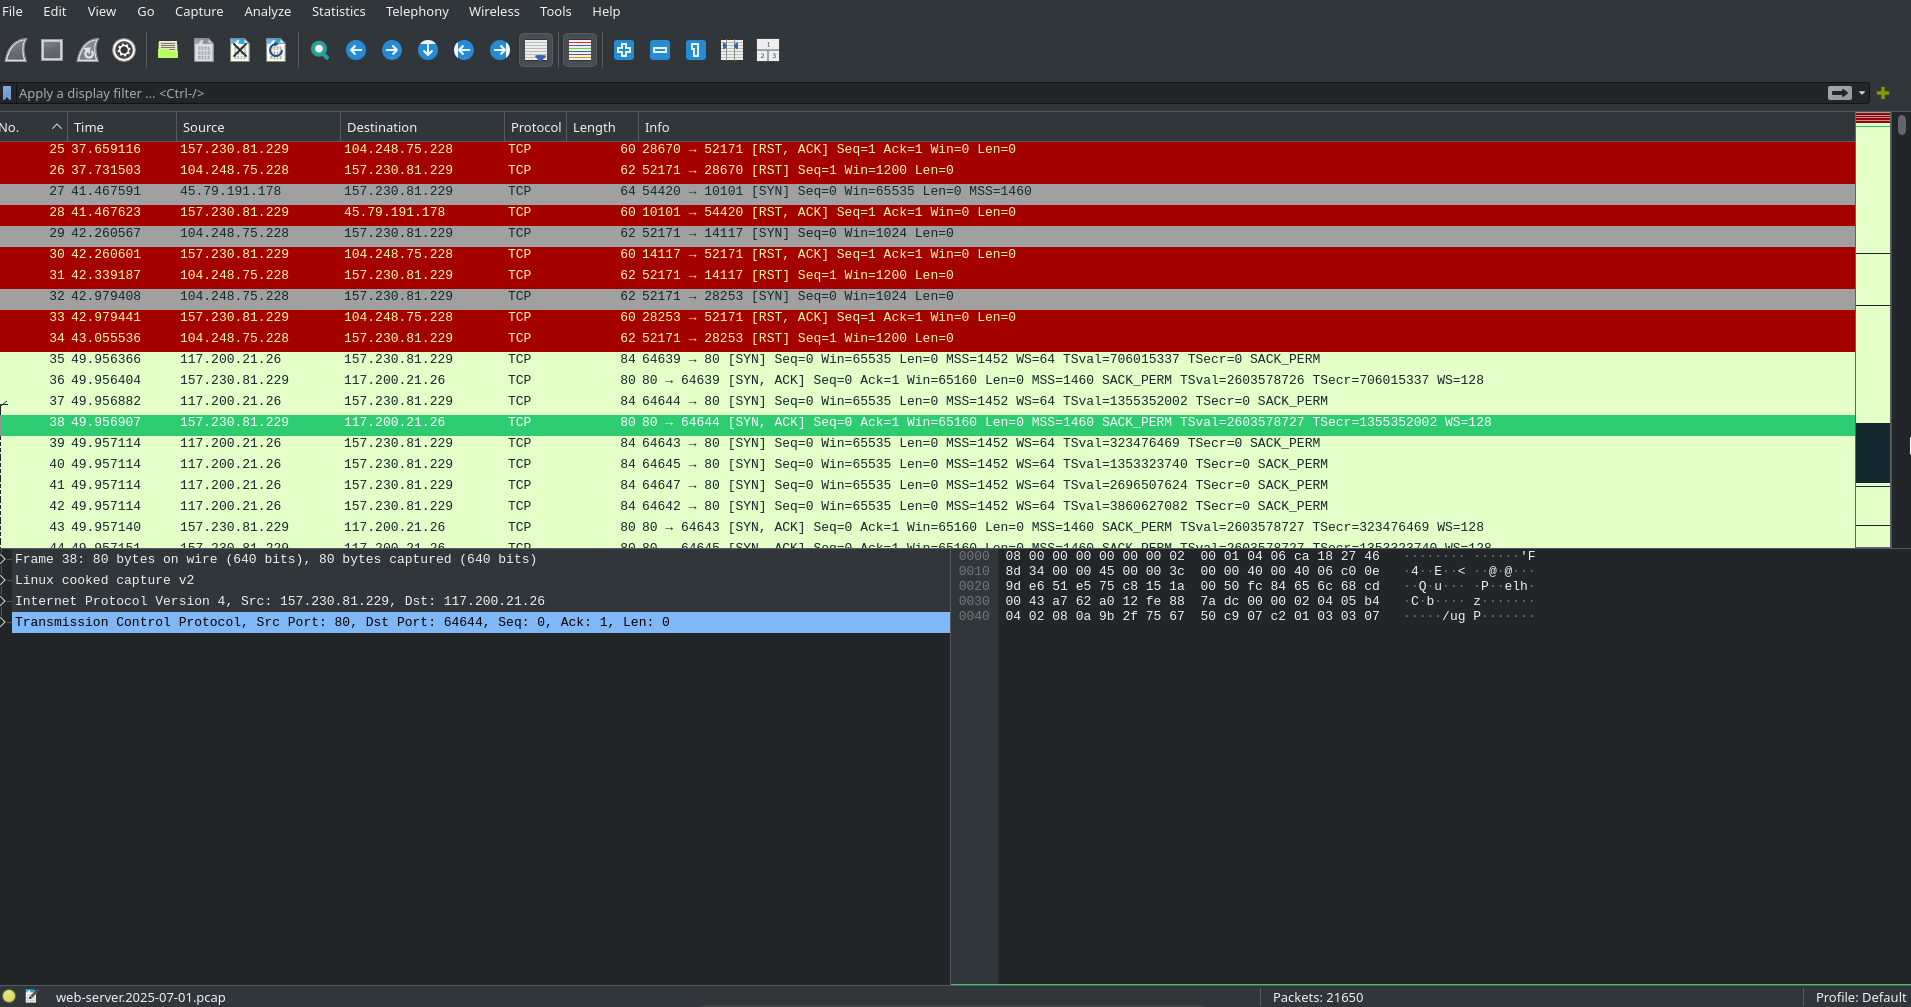Find a packet with the magnifier tool
The height and width of the screenshot is (1007, 1911).
[320, 49]
